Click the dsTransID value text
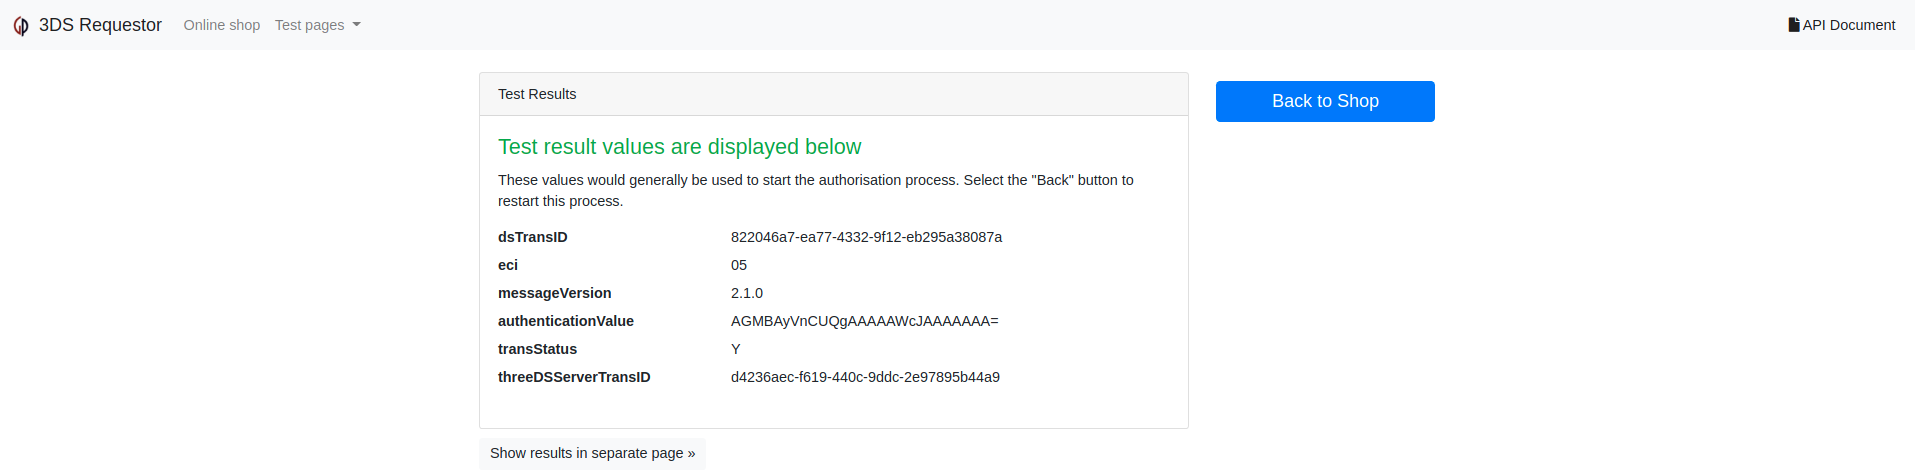1915x474 pixels. 866,237
